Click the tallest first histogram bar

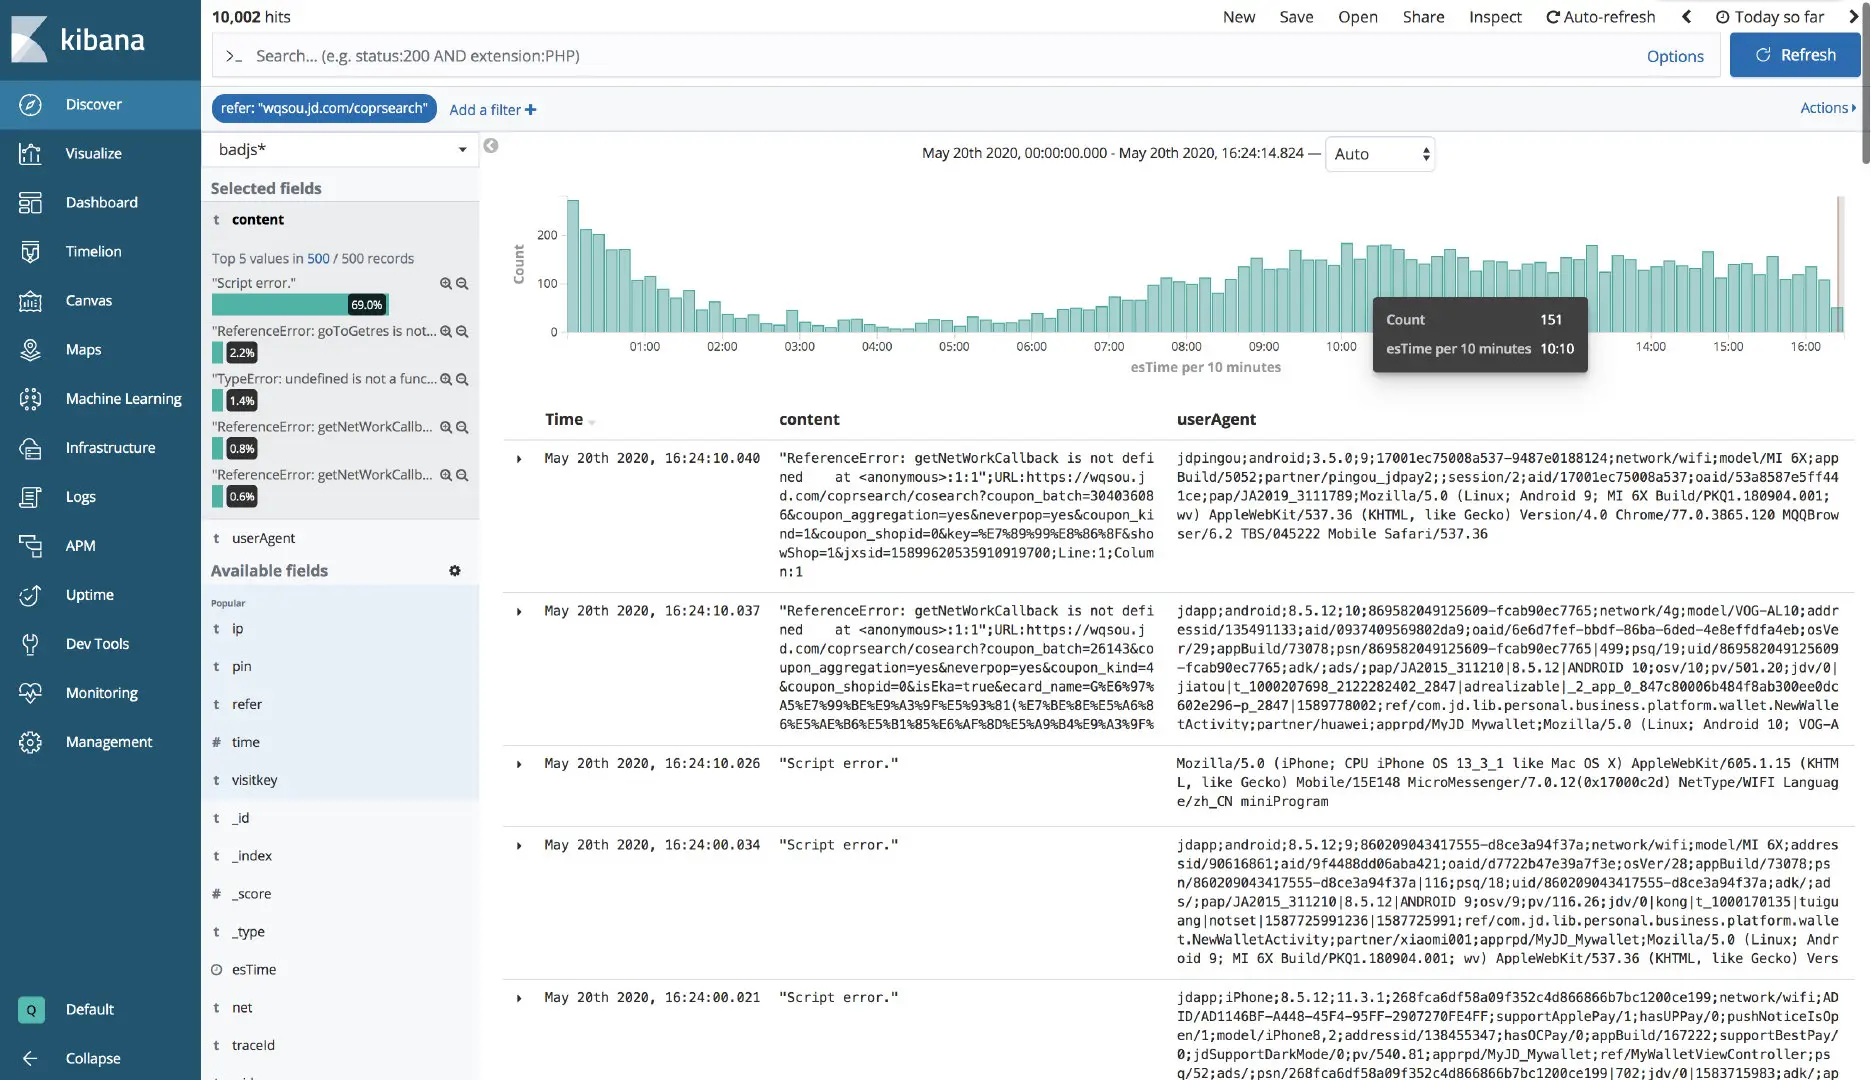coord(573,266)
